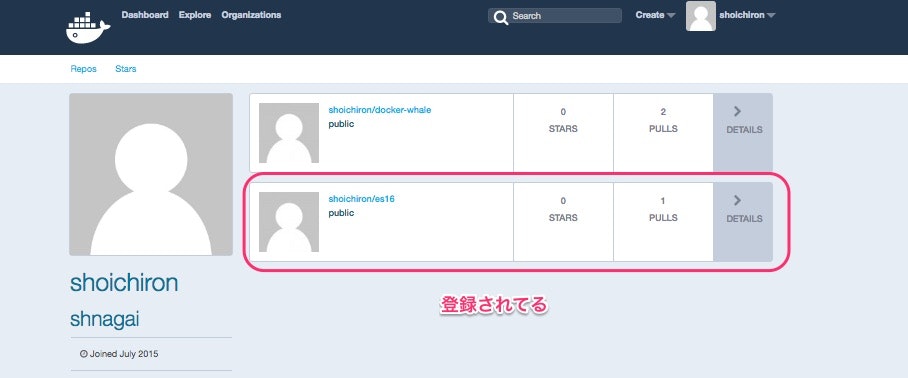
Task: Open Organizations in top navigation
Action: coord(251,15)
